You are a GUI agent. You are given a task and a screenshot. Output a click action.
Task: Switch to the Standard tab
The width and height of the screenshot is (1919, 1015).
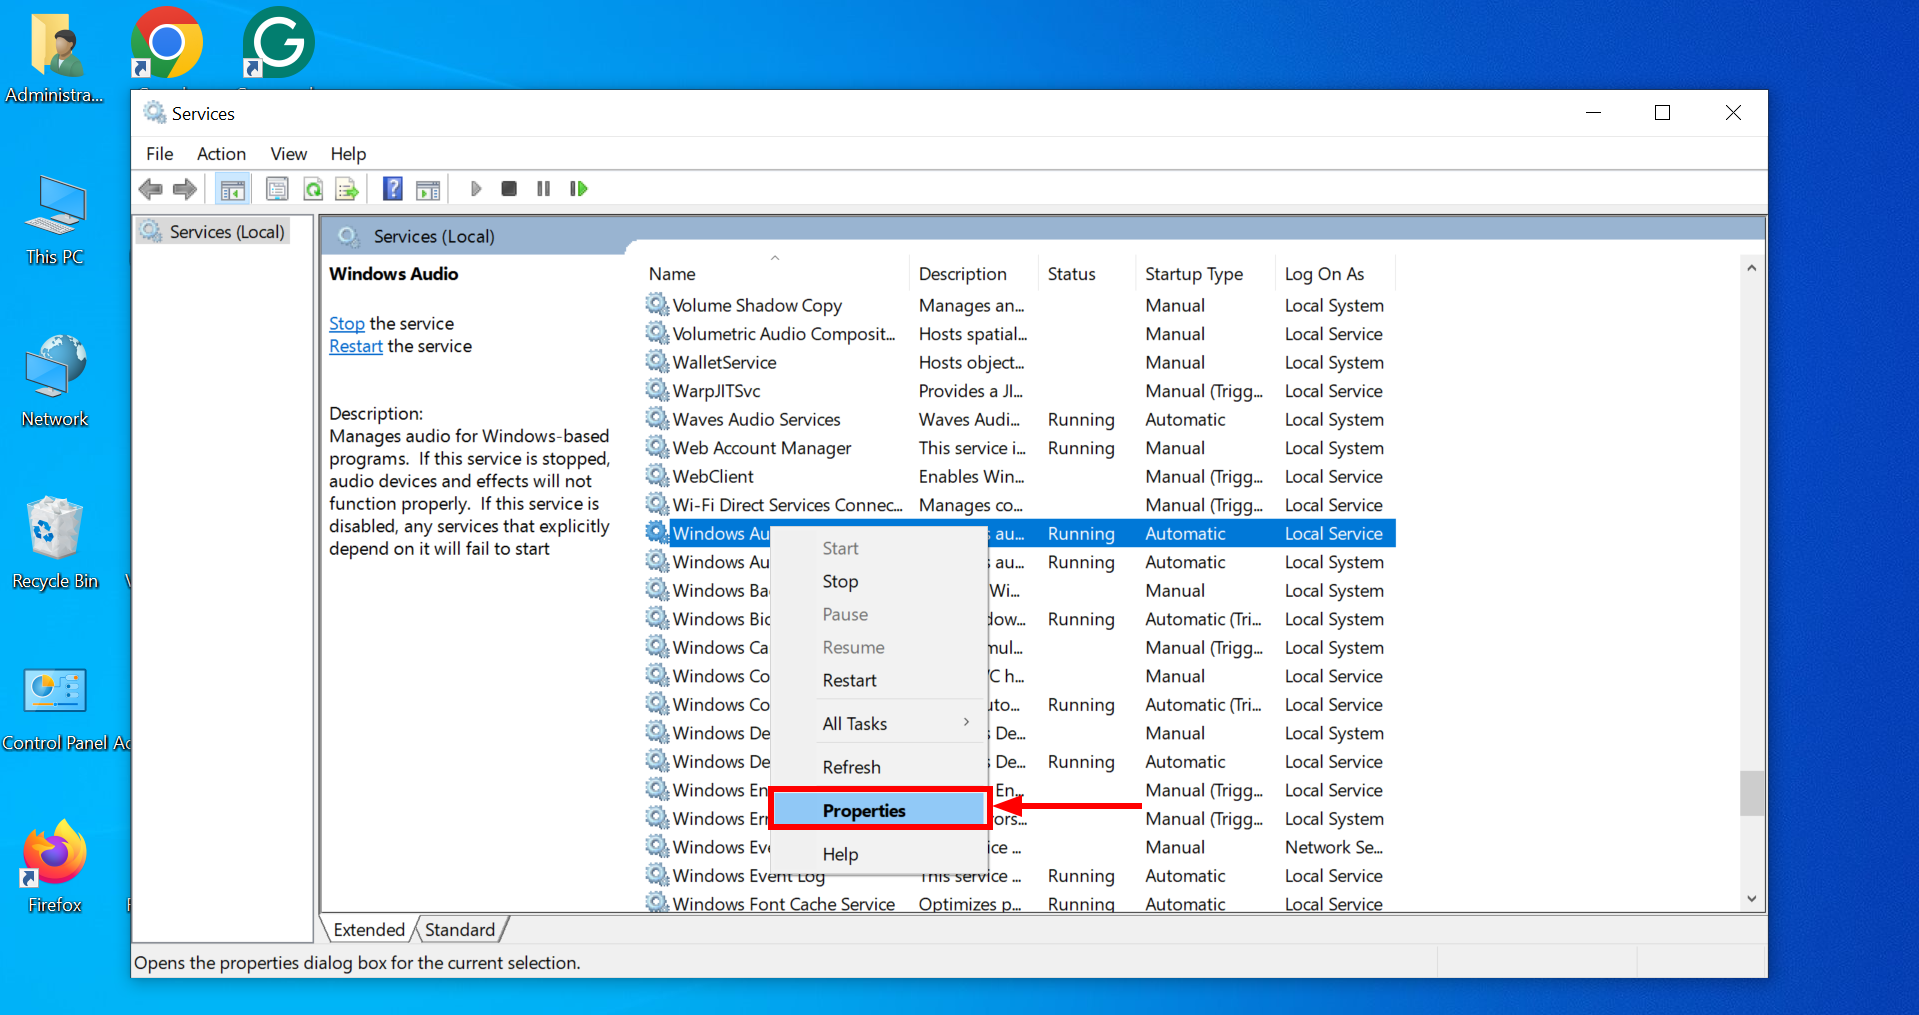(459, 930)
